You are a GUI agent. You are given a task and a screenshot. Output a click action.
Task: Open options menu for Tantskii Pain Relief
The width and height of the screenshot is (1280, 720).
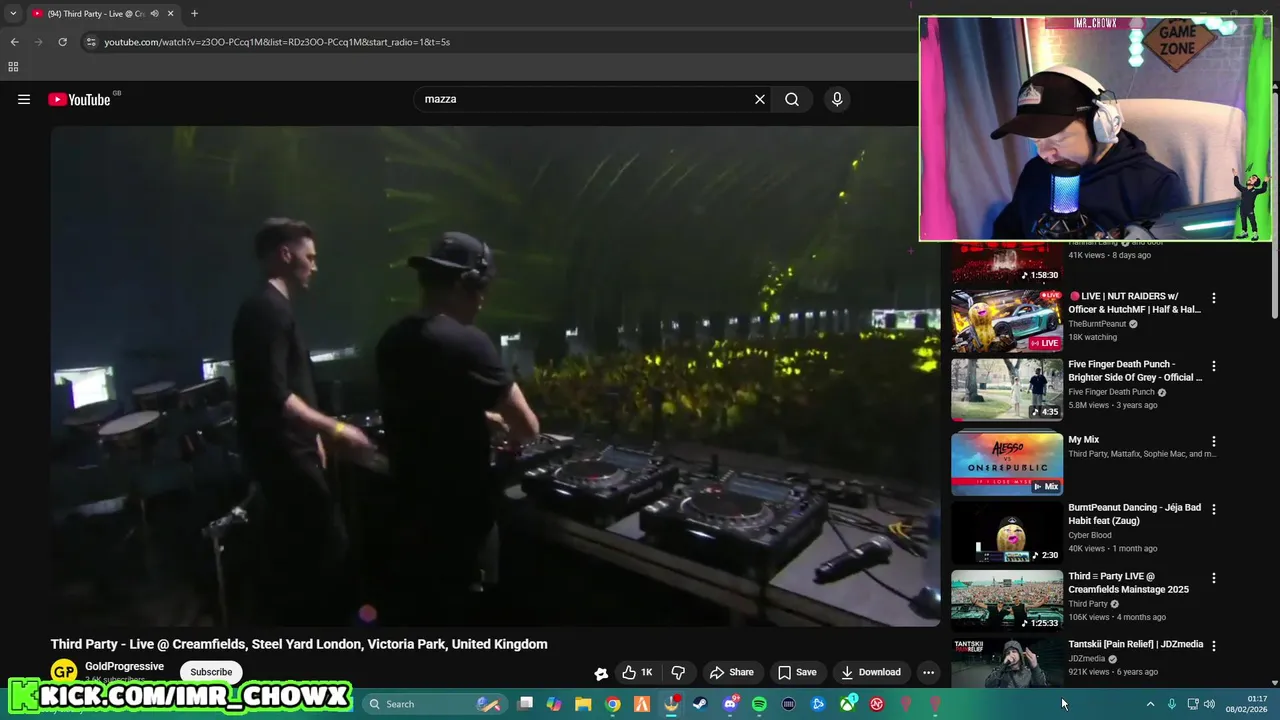pos(1214,646)
